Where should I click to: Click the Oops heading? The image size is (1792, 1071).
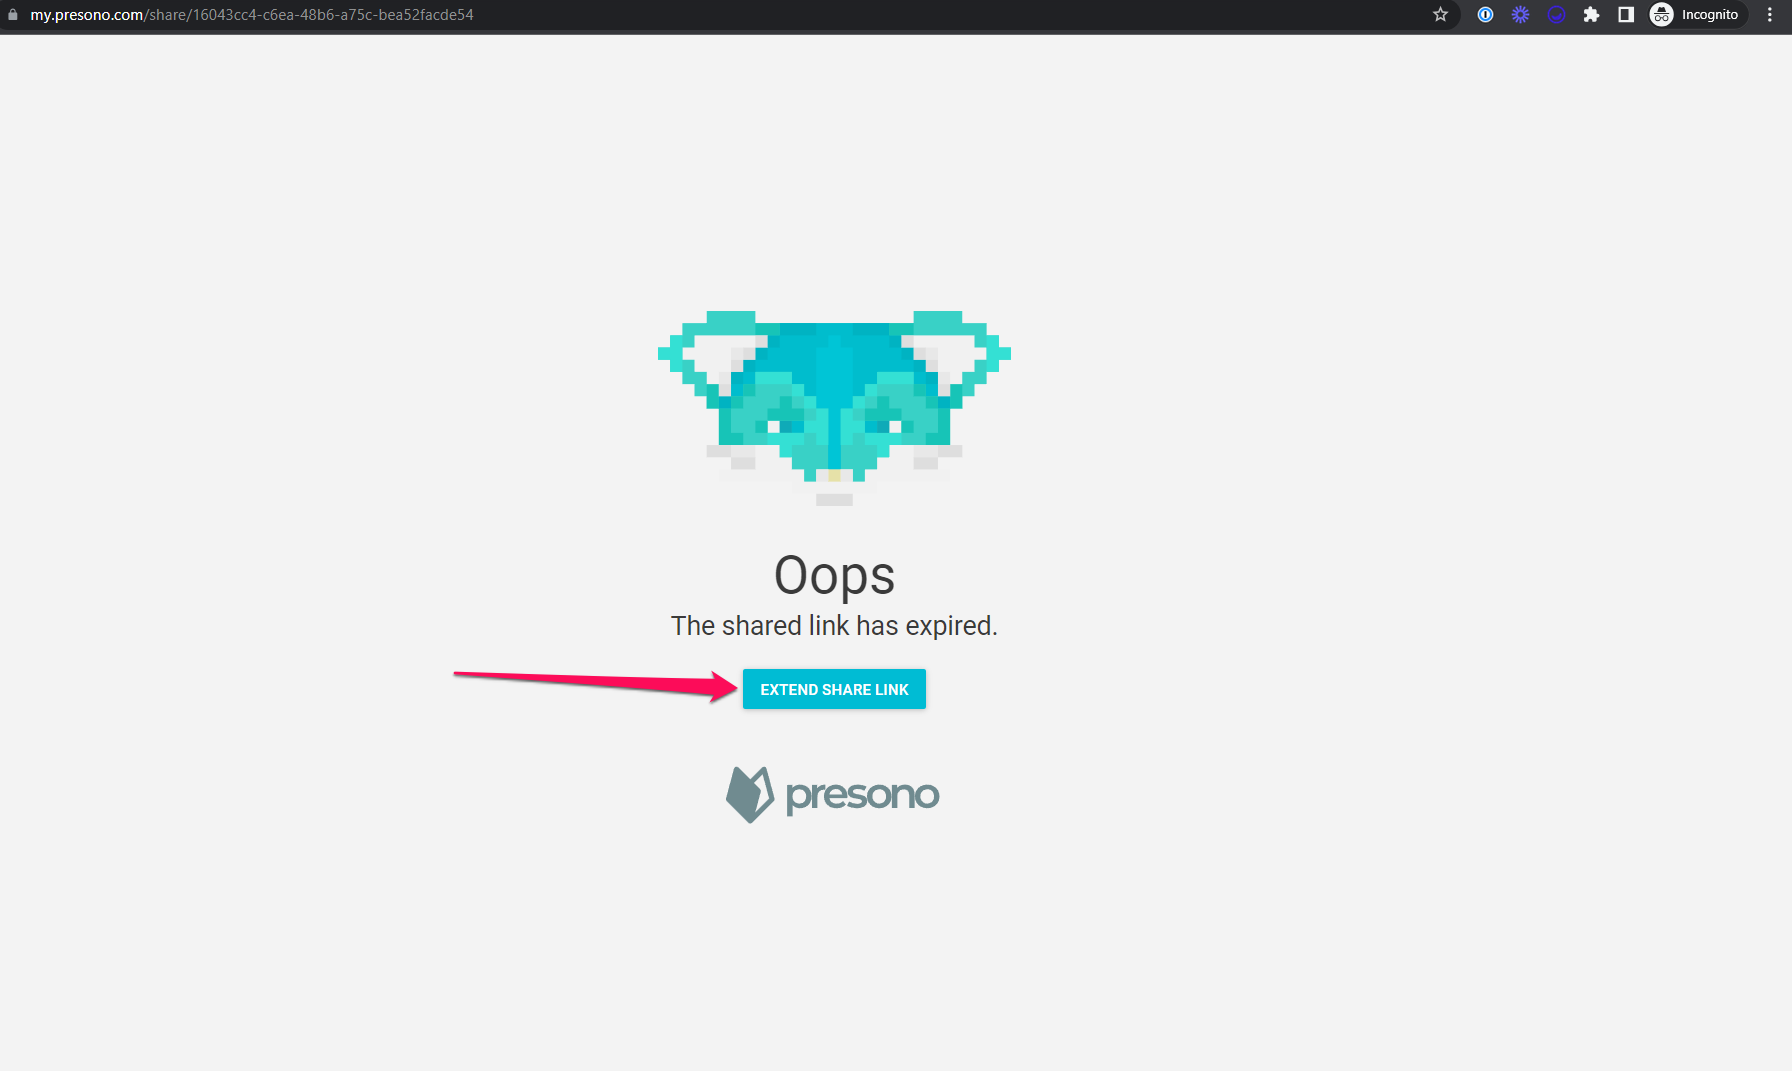tap(834, 576)
